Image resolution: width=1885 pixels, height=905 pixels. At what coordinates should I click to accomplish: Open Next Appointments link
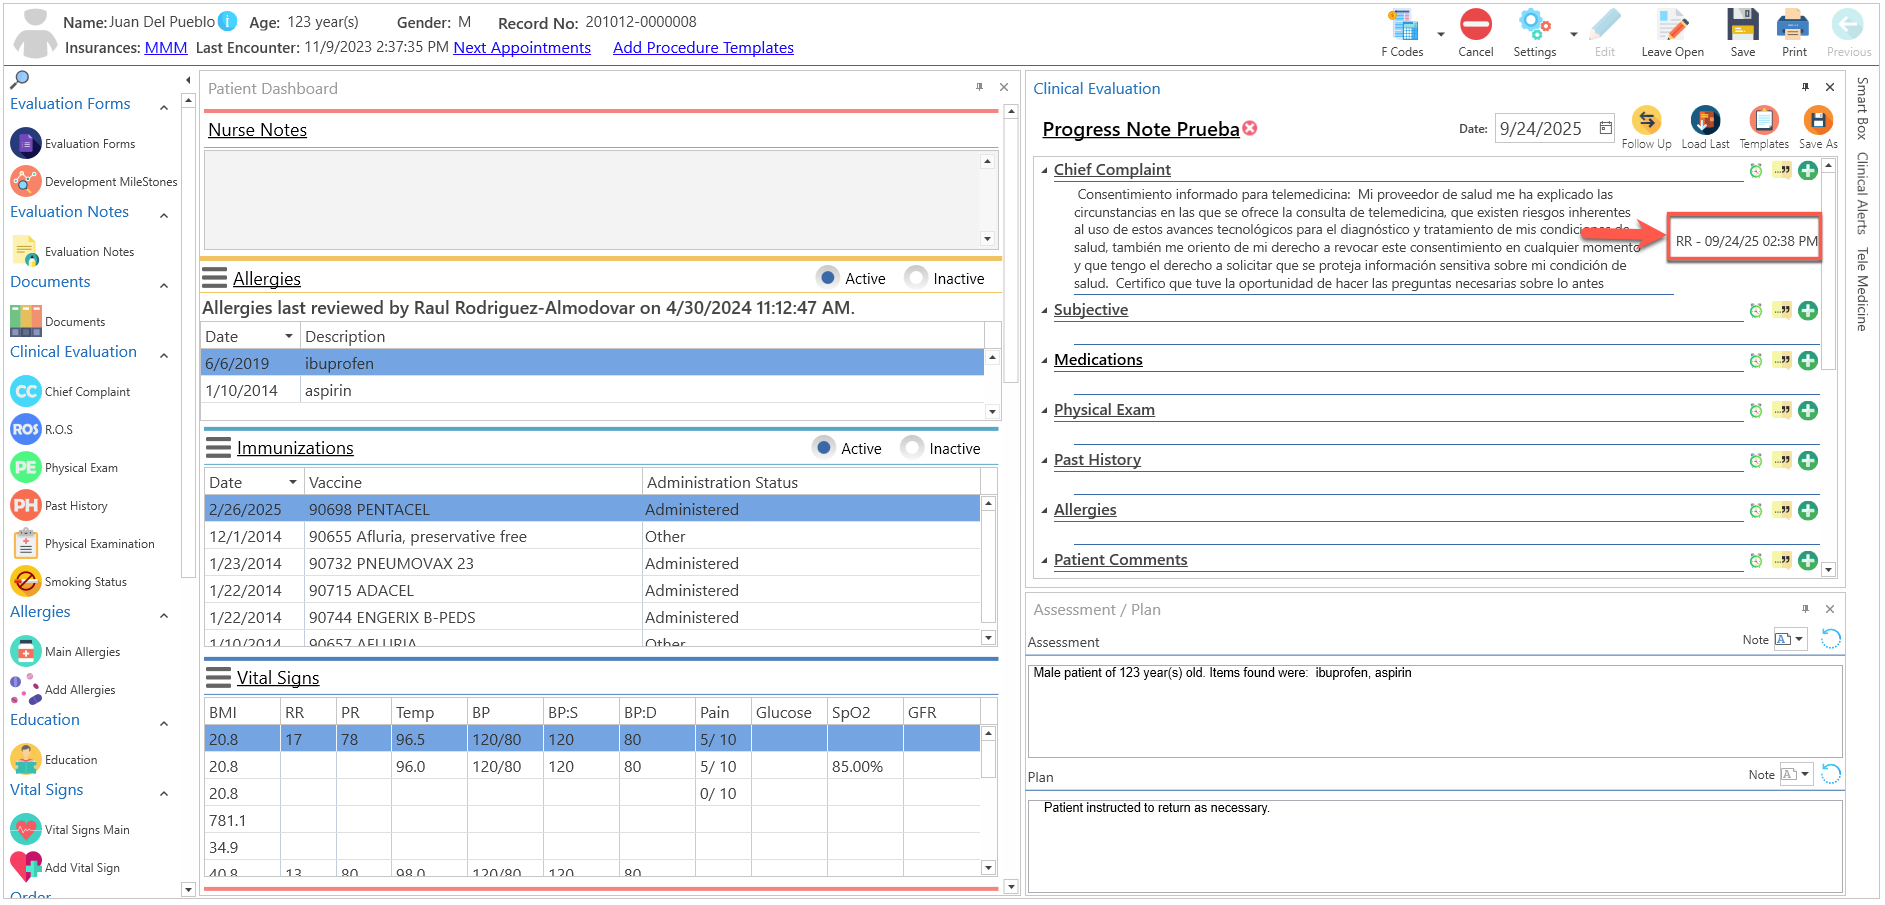(522, 47)
